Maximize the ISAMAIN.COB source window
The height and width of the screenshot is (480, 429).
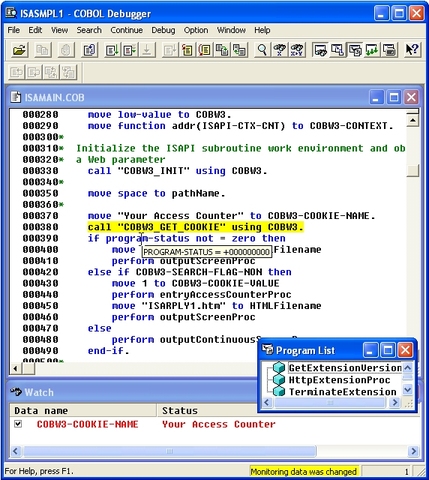click(x=394, y=97)
